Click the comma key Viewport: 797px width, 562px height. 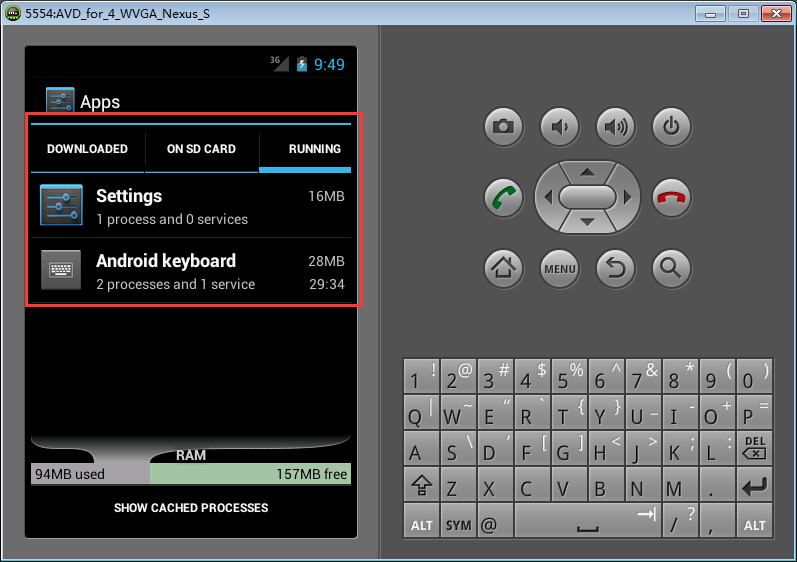pos(717,520)
